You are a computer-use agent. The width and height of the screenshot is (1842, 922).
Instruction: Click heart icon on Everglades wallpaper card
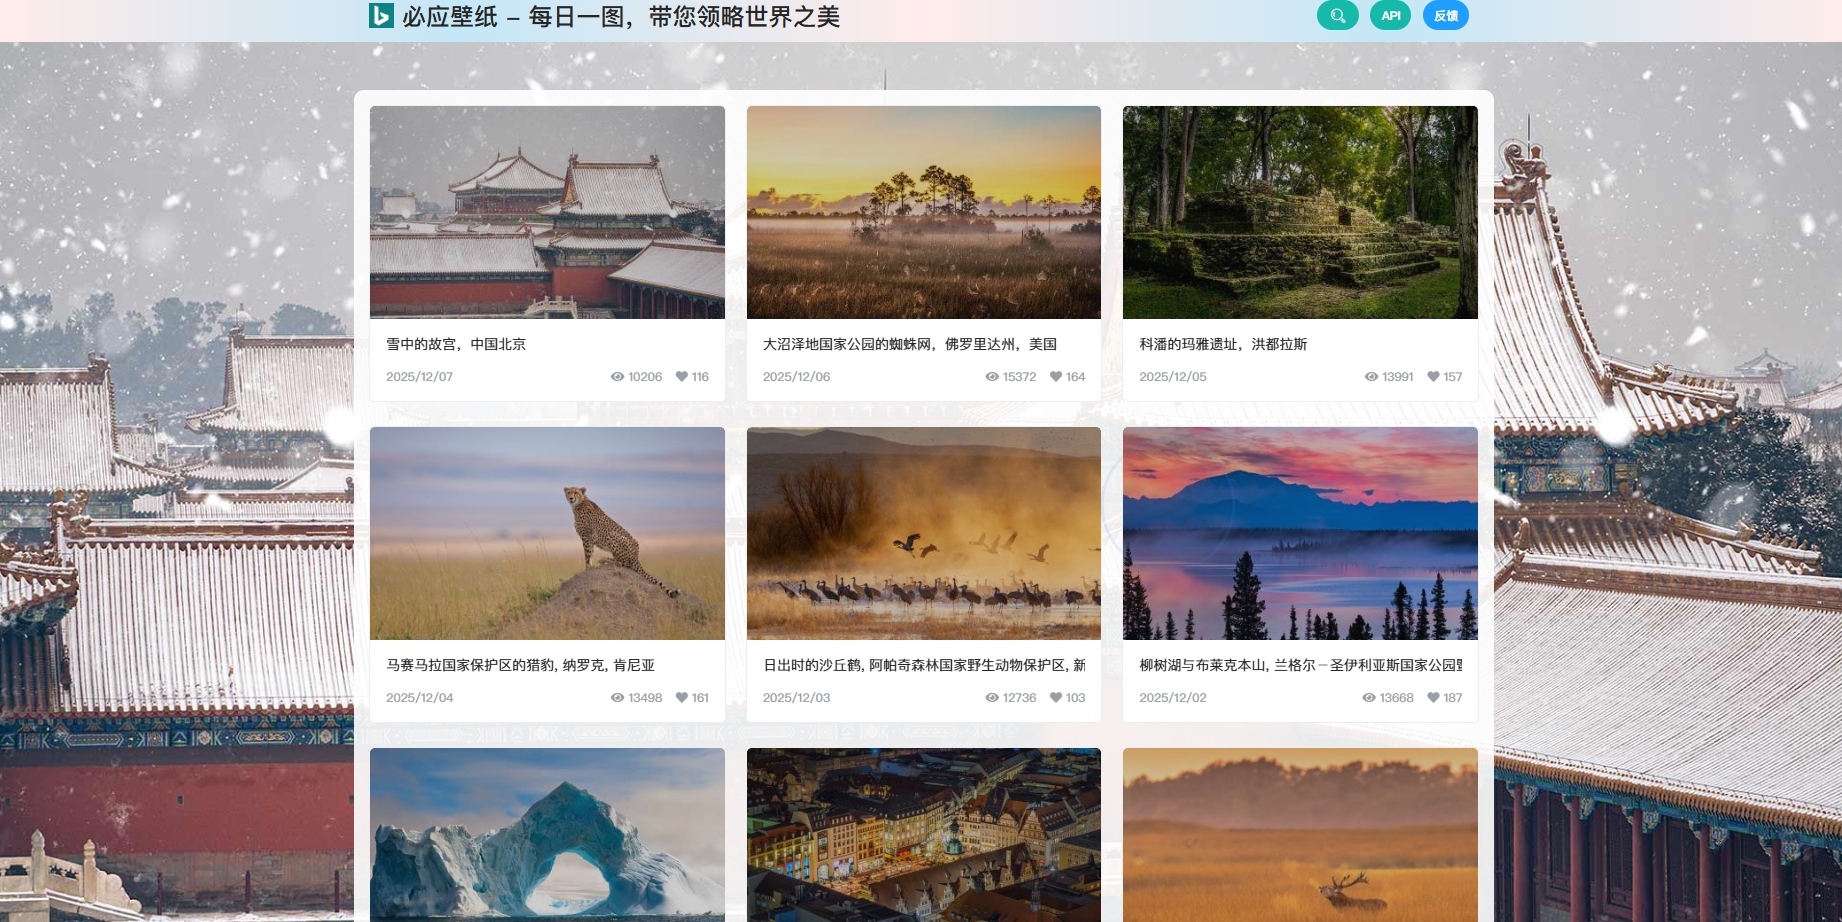[1056, 377]
